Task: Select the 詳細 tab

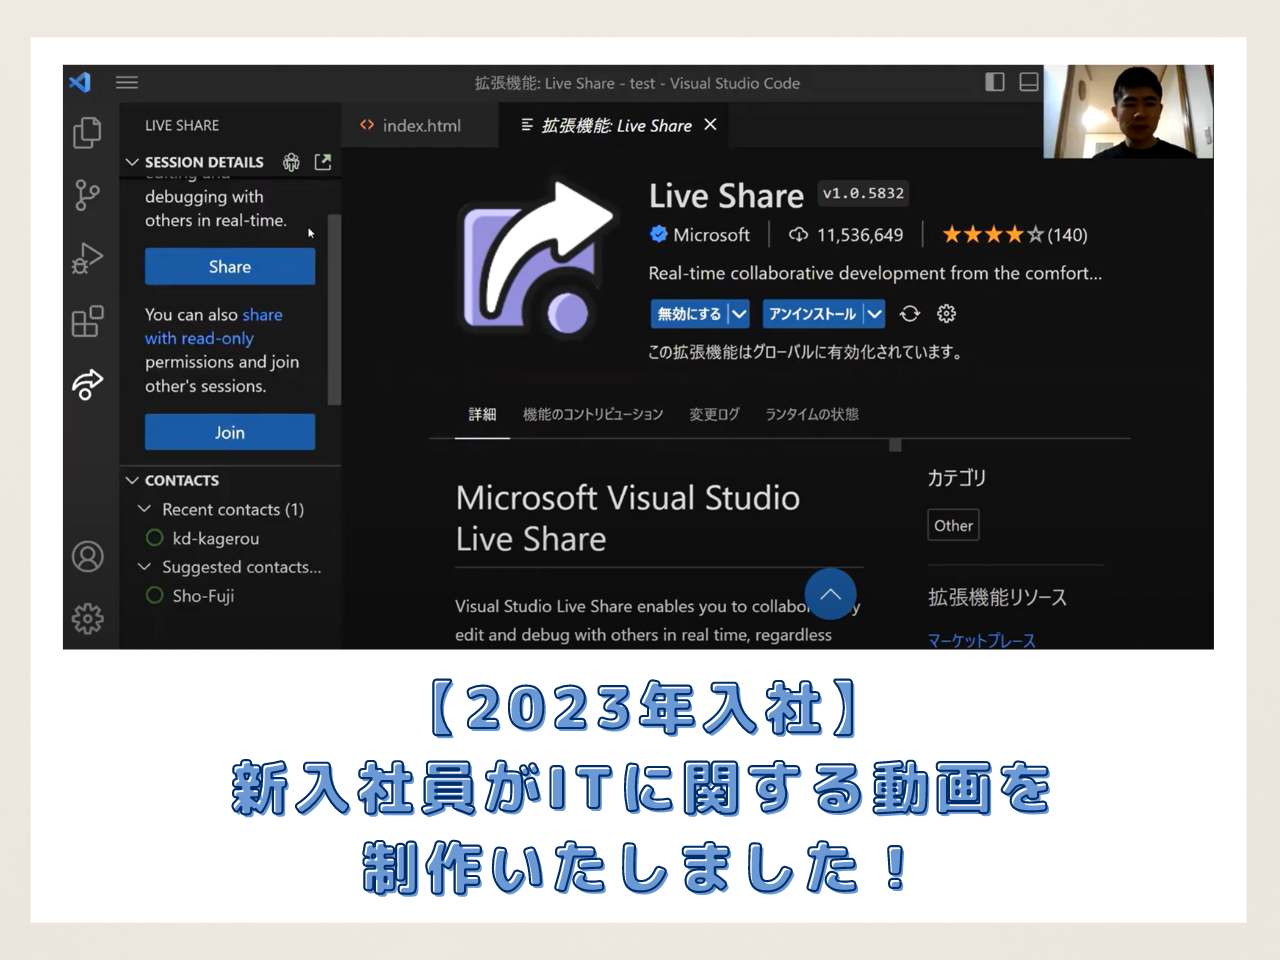Action: point(482,414)
